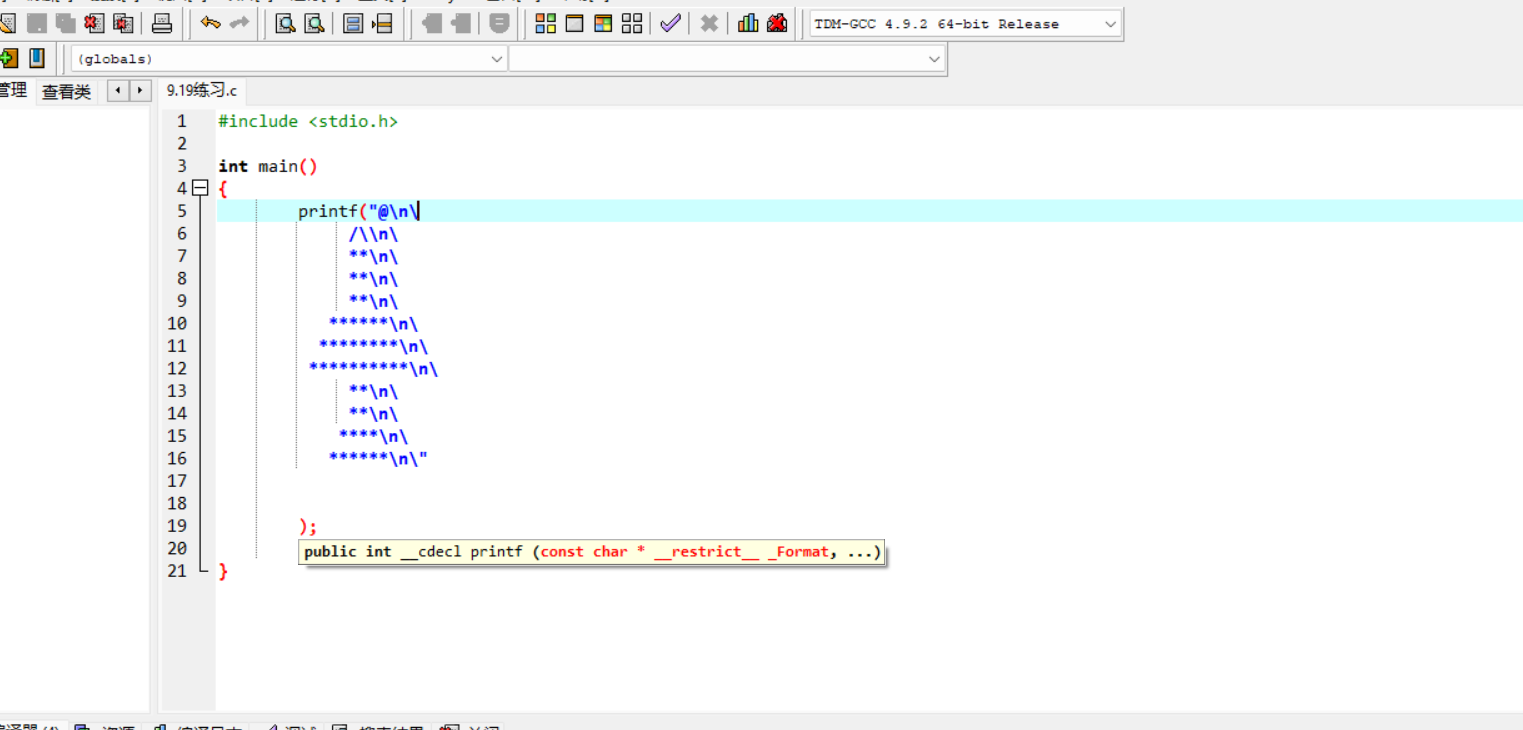
Task: Run the program via window icon
Action: 574,23
